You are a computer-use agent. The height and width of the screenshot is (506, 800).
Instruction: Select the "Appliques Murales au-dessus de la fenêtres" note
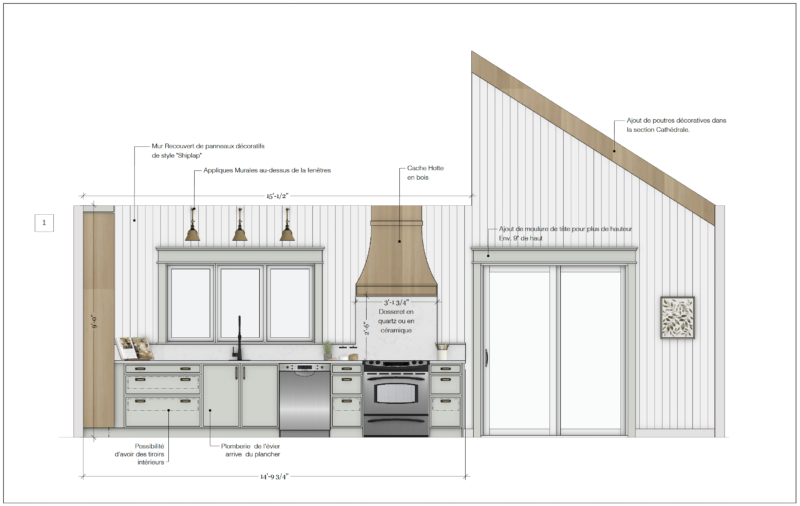coord(267,170)
